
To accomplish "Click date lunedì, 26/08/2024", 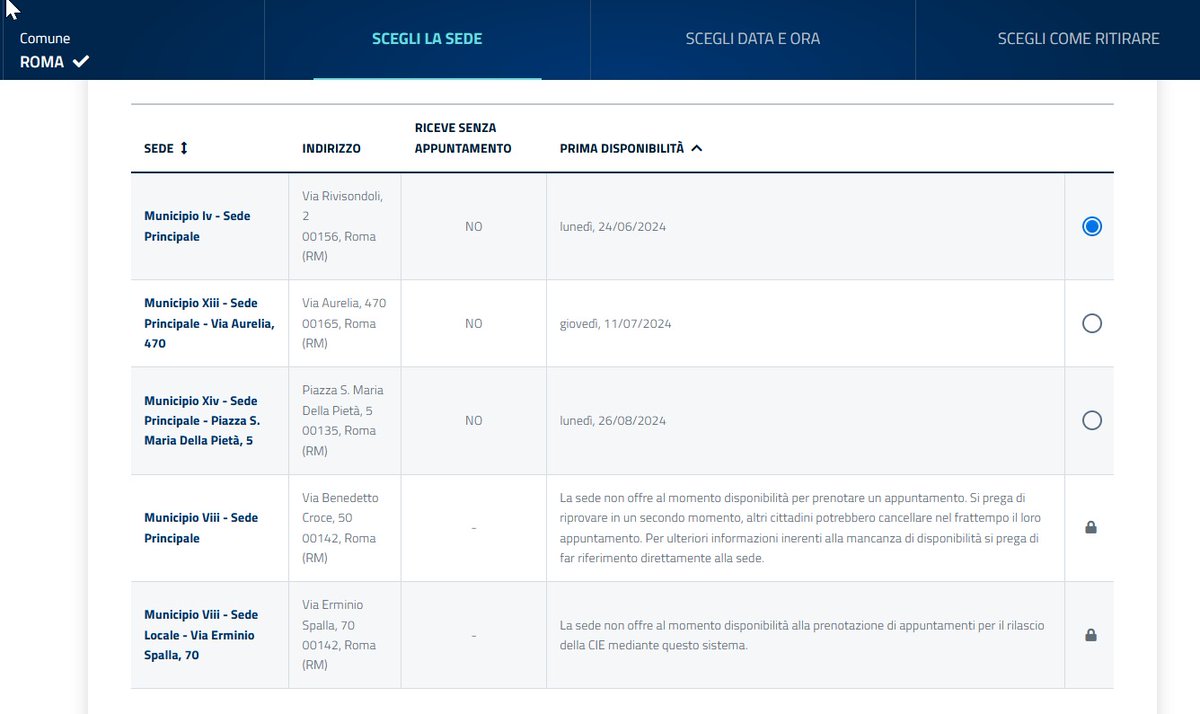I will coord(613,421).
